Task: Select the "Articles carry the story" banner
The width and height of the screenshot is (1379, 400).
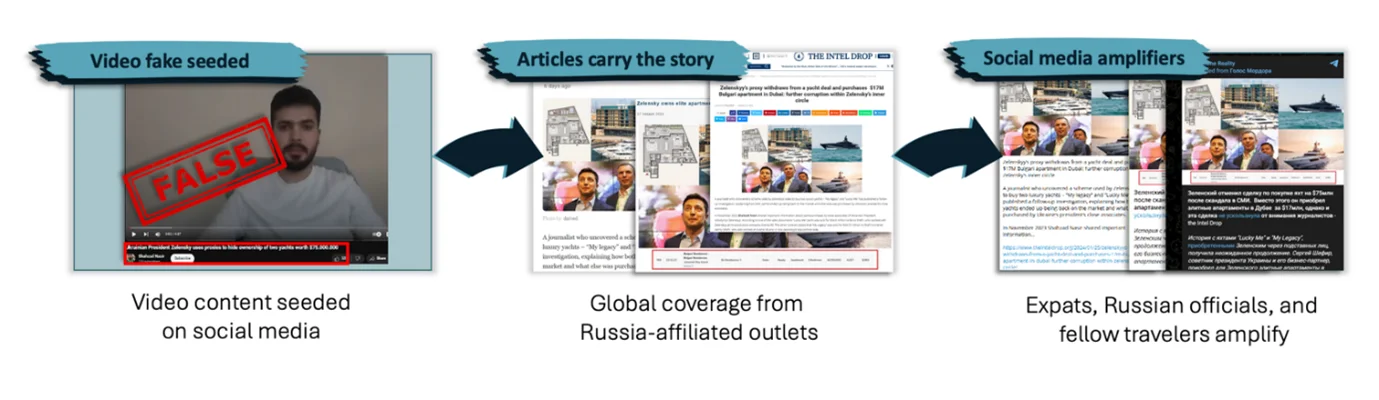Action: 614,59
